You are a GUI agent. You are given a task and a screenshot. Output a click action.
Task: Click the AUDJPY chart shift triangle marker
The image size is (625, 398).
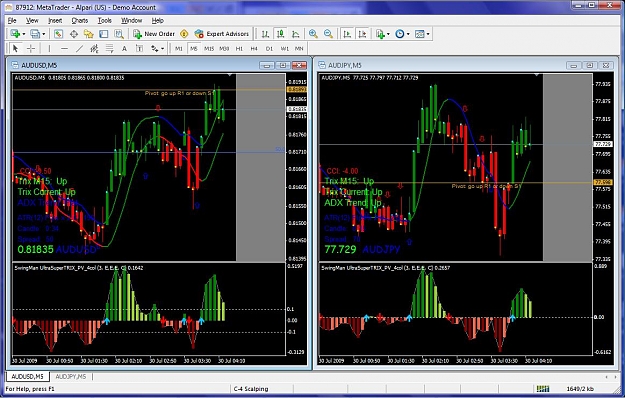[x=537, y=75]
